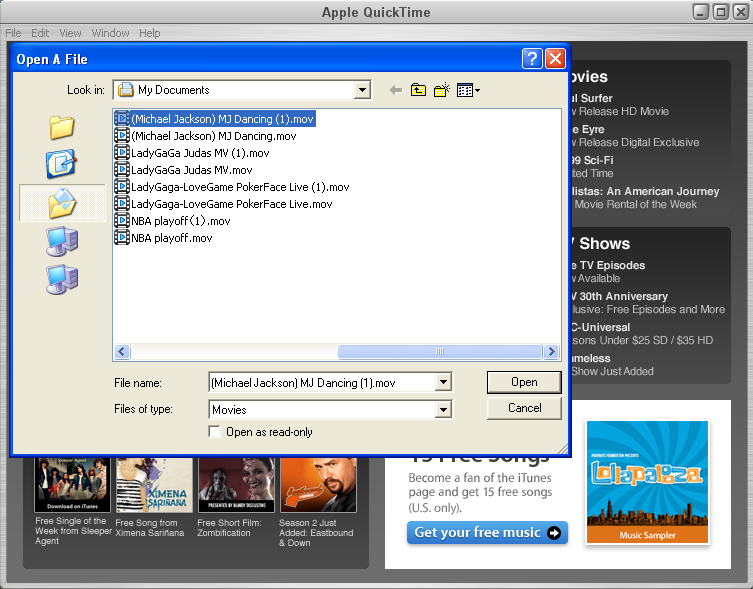Open the Edit menu
753x589 pixels.
40,33
